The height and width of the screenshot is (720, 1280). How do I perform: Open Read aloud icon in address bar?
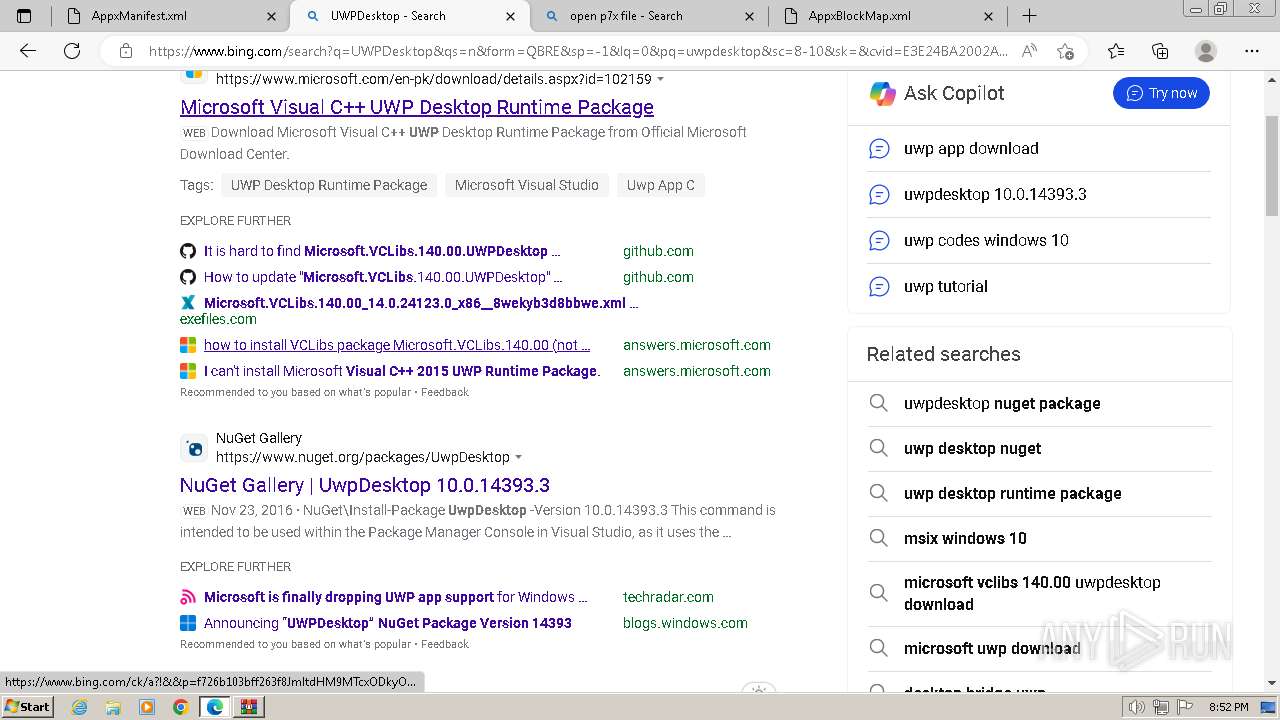[x=1029, y=51]
